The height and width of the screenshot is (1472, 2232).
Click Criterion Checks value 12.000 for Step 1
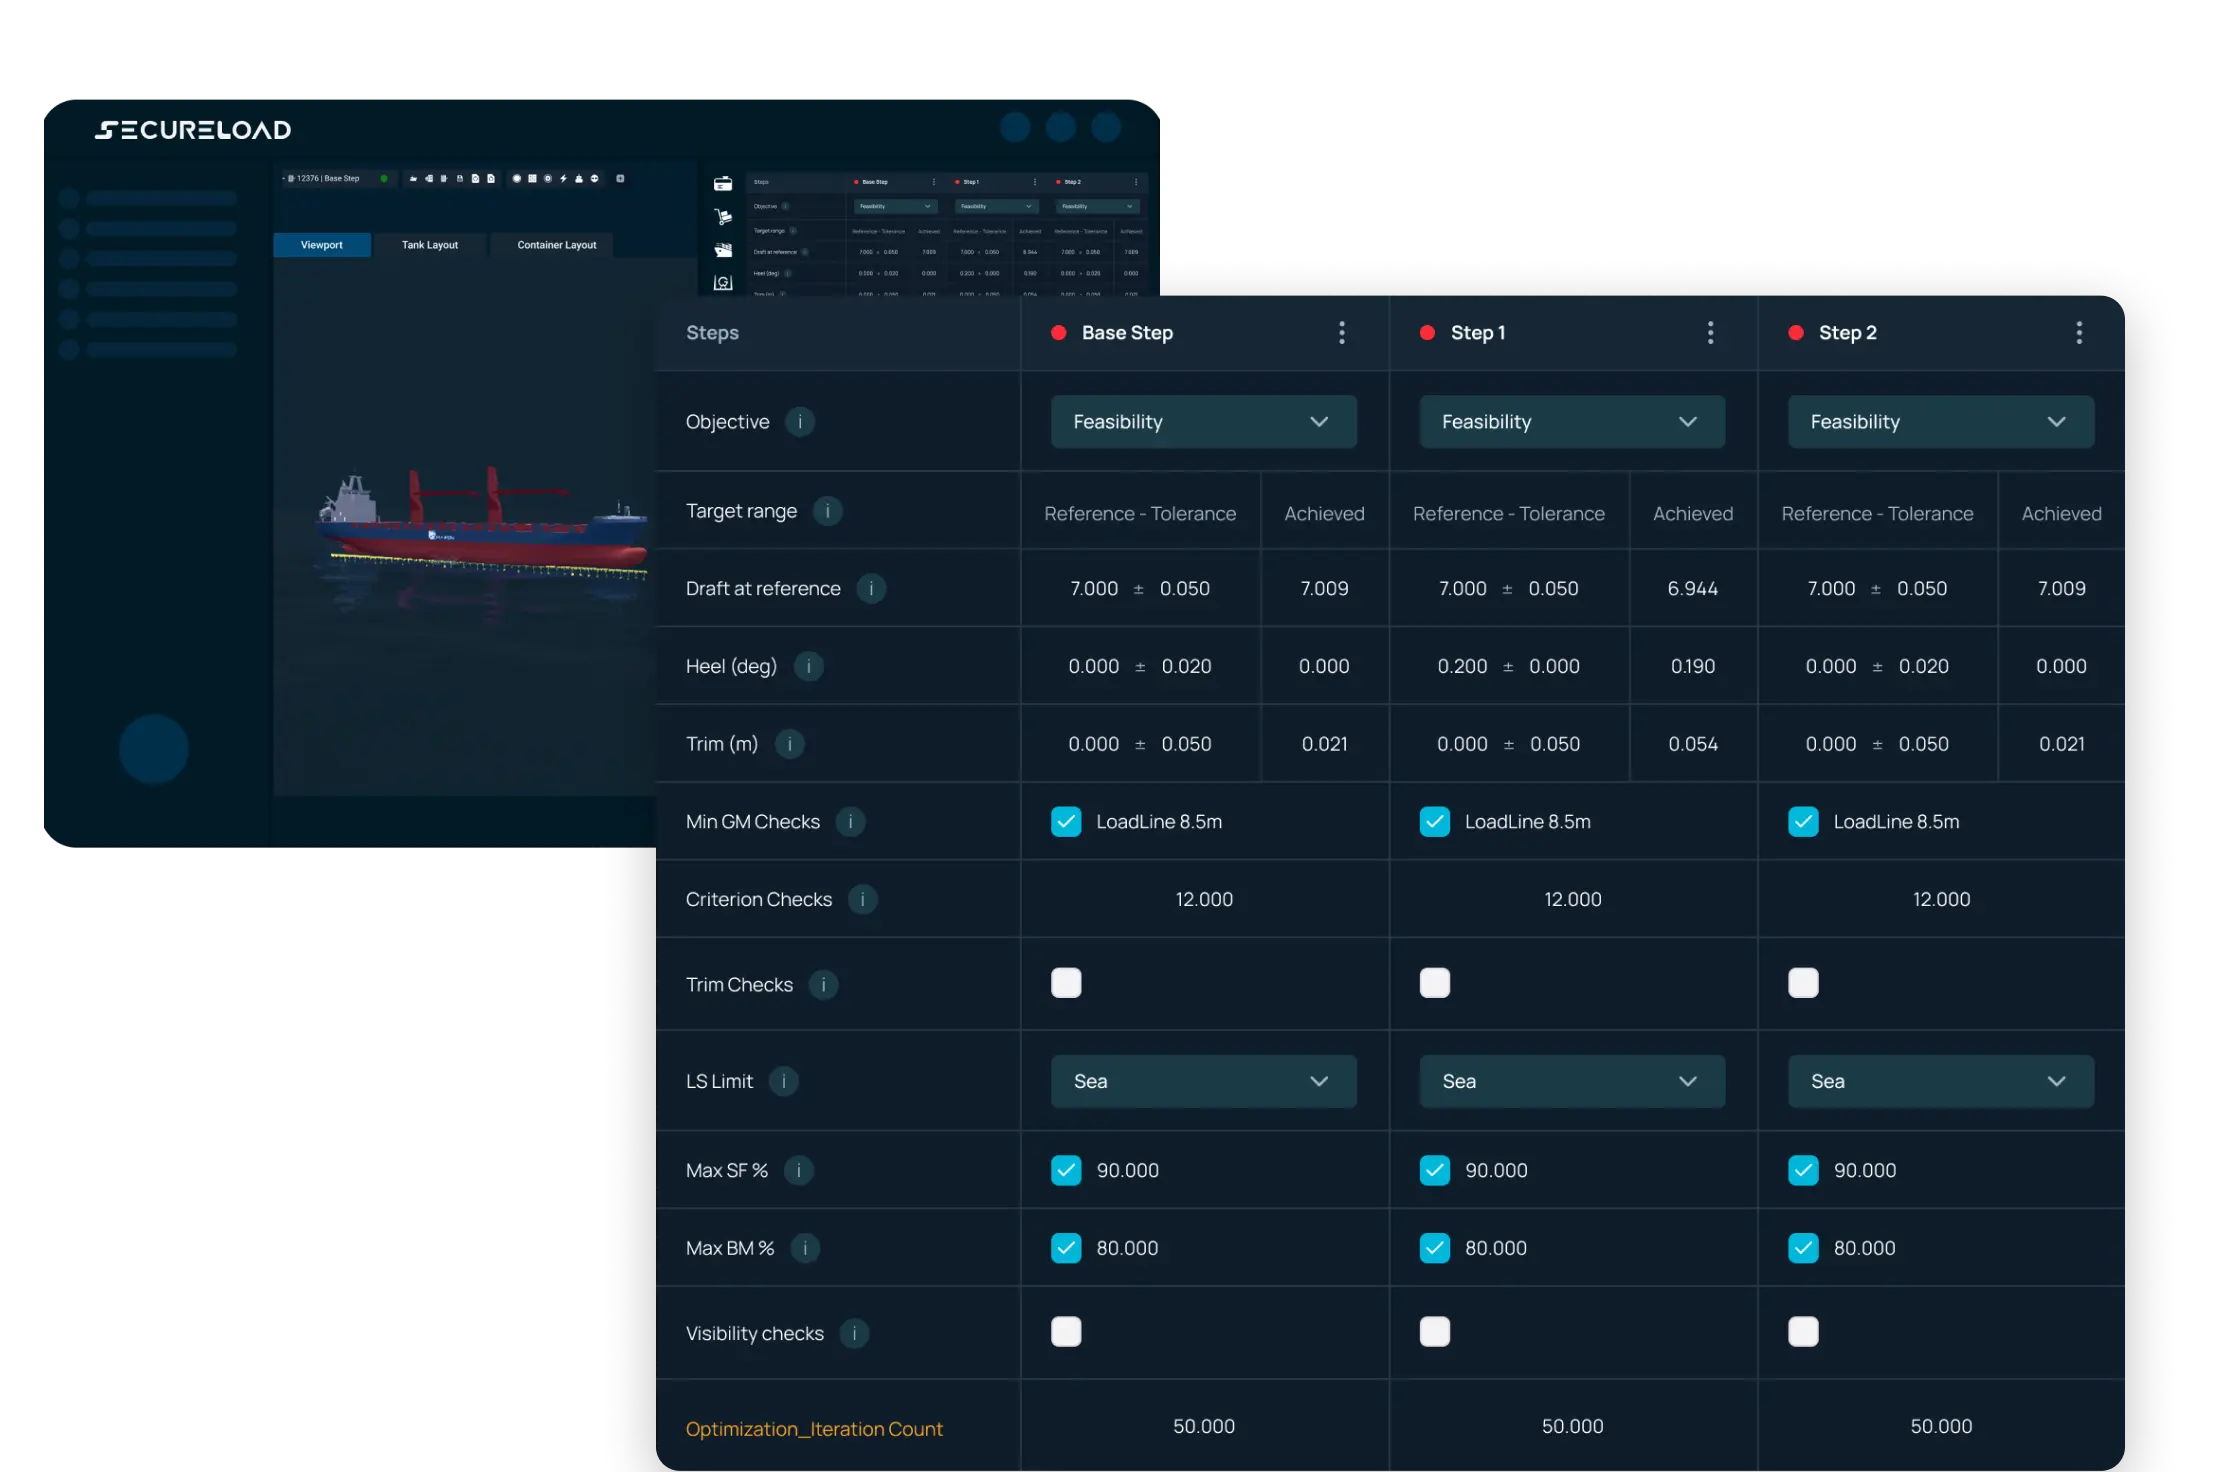1572,899
